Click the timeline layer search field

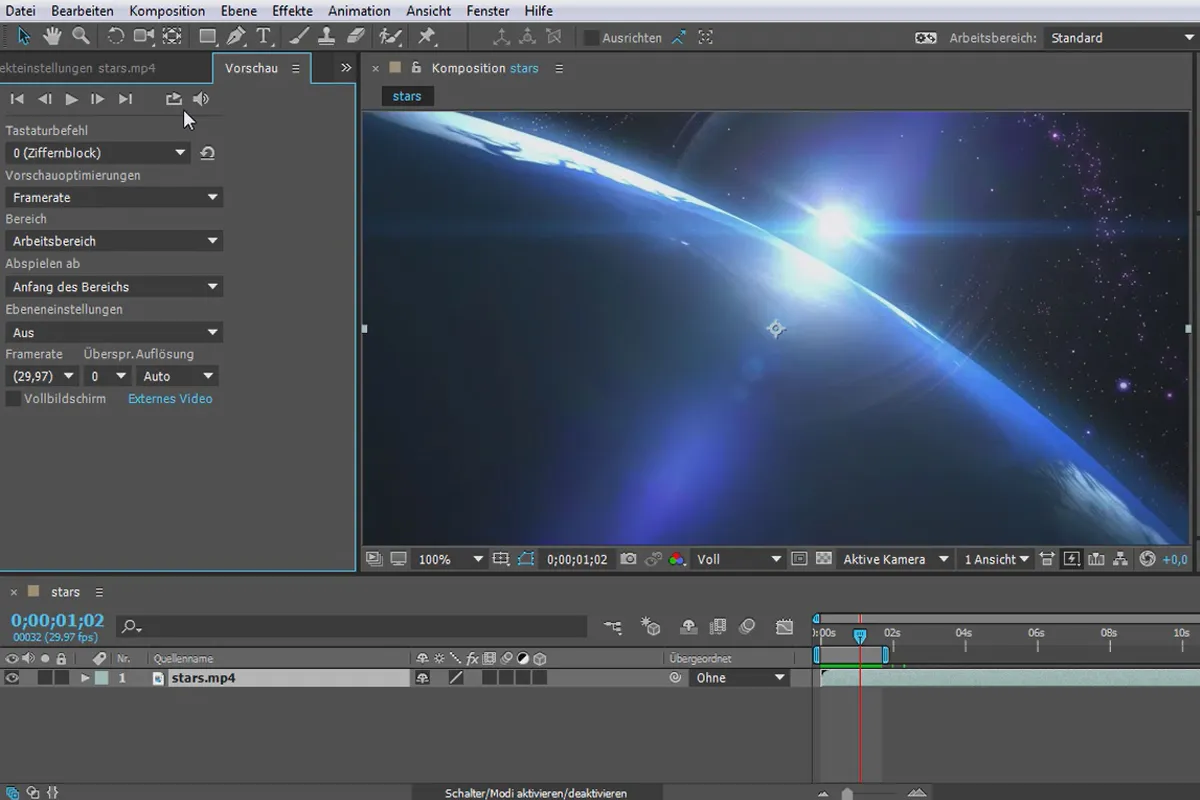pyautogui.click(x=352, y=627)
